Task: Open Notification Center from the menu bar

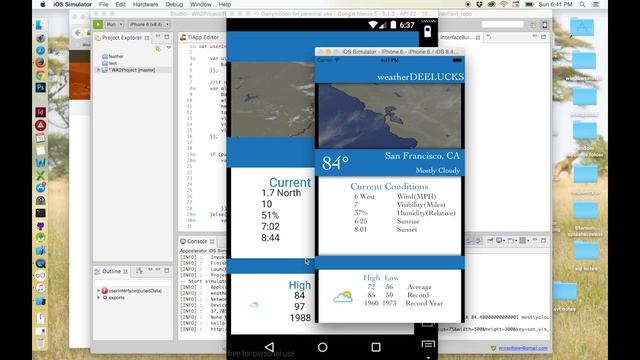Action: pos(595,4)
